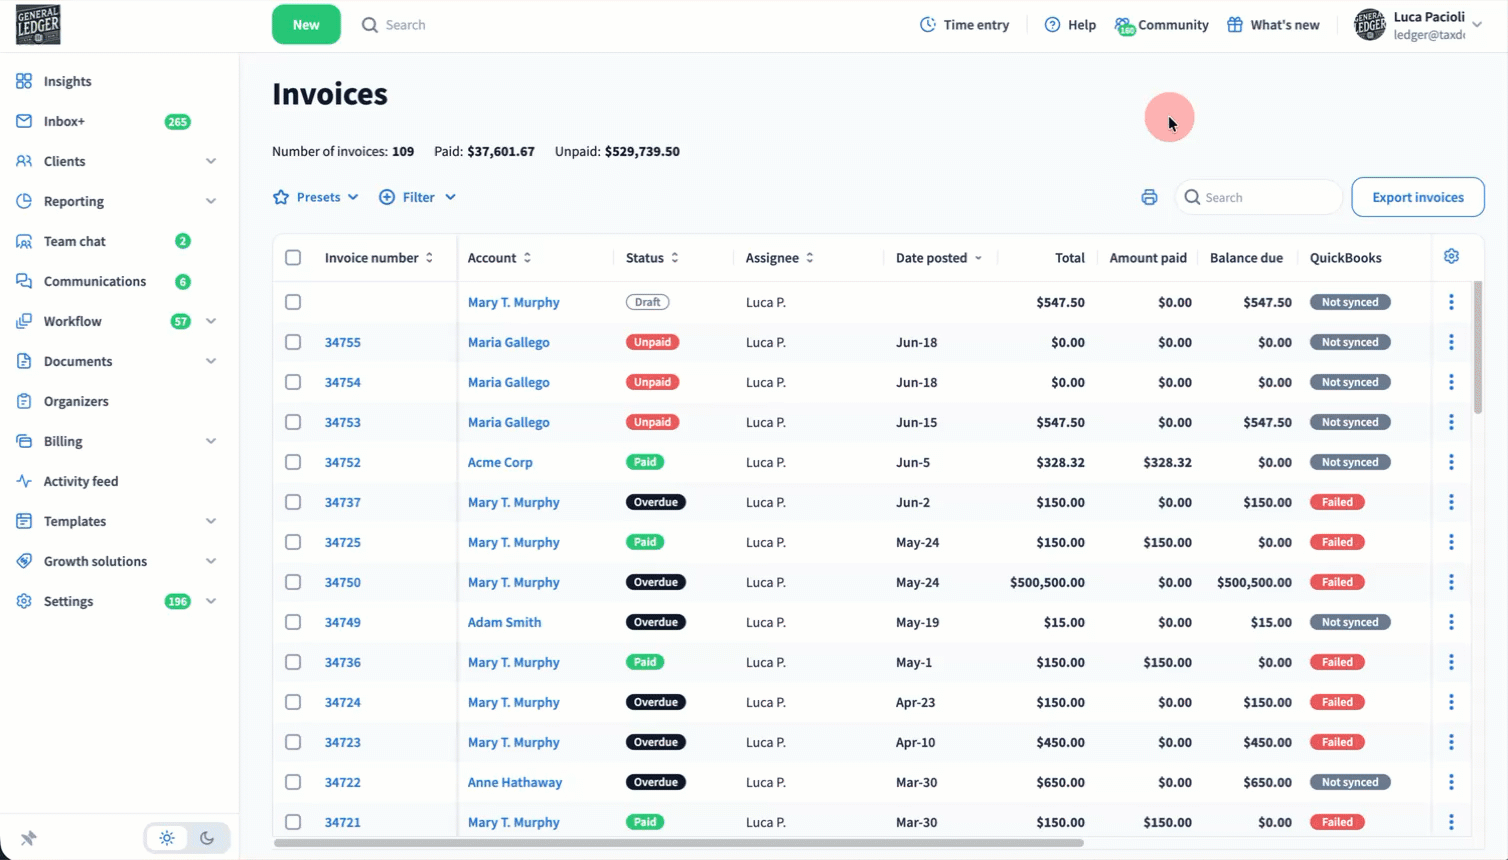The height and width of the screenshot is (860, 1508).
Task: Open the Acme Corp account link
Action: (500, 462)
